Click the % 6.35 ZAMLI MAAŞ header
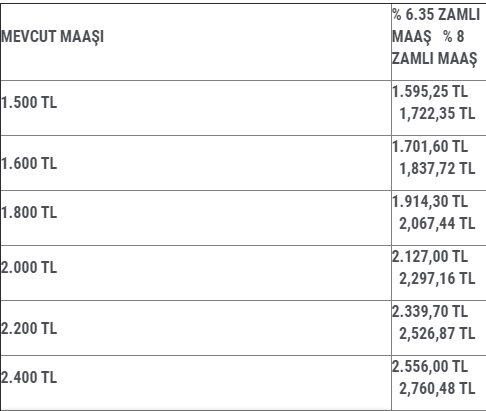The height and width of the screenshot is (411, 486). 436,25
